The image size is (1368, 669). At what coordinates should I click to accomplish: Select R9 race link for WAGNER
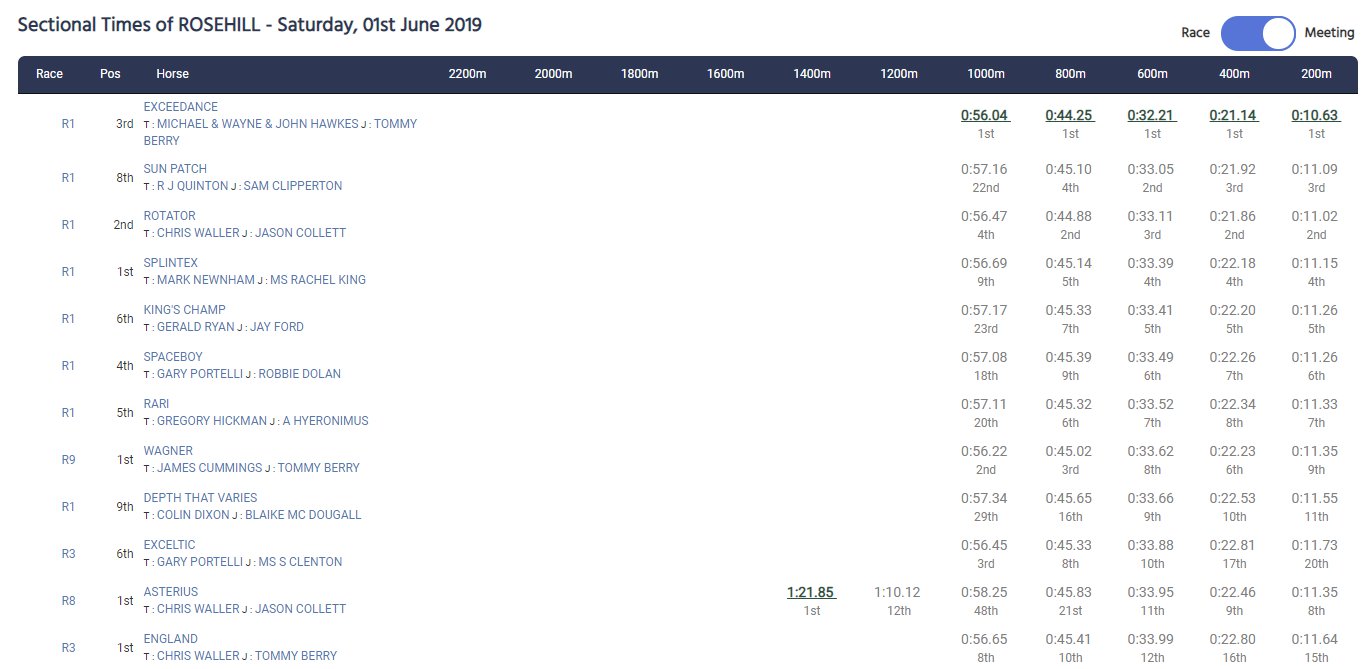pyautogui.click(x=68, y=460)
